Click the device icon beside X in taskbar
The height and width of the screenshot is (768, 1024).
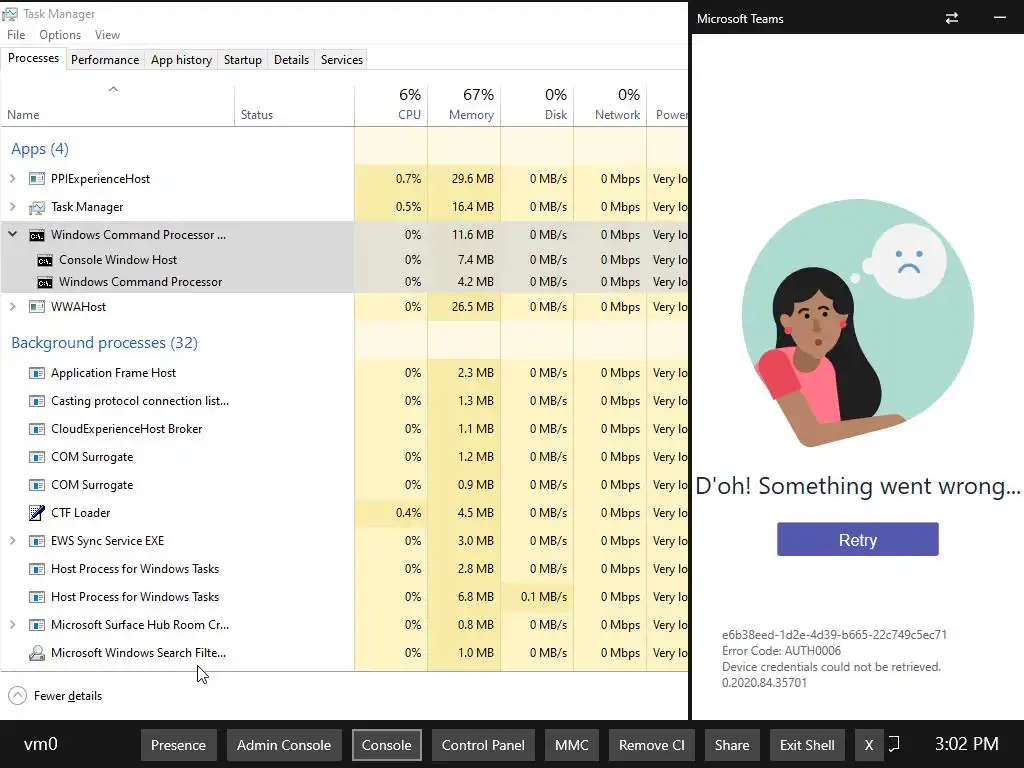(x=894, y=744)
